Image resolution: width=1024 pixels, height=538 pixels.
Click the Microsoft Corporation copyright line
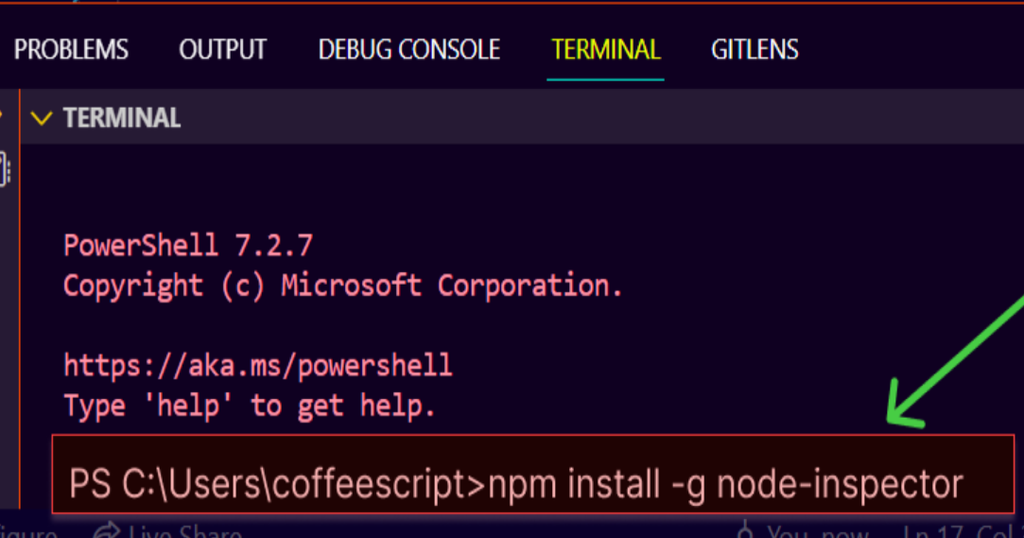tap(343, 285)
